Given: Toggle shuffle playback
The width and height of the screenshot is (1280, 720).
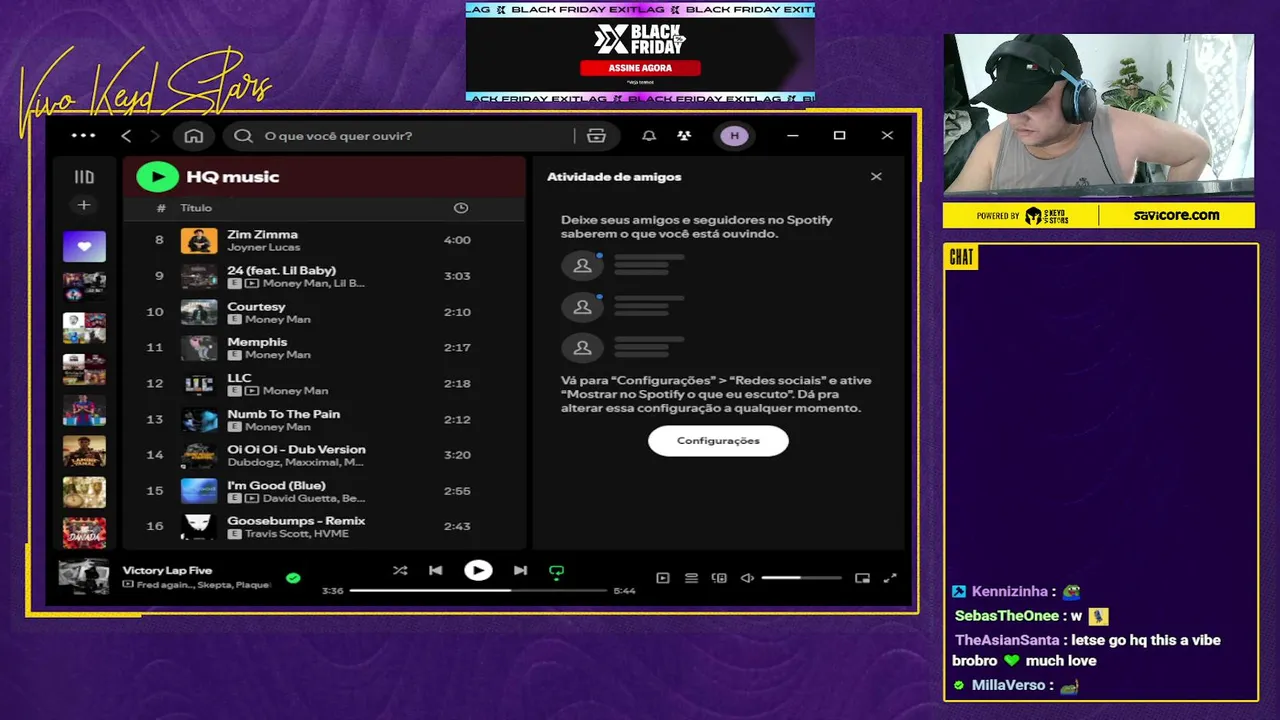Looking at the screenshot, I should 400,570.
